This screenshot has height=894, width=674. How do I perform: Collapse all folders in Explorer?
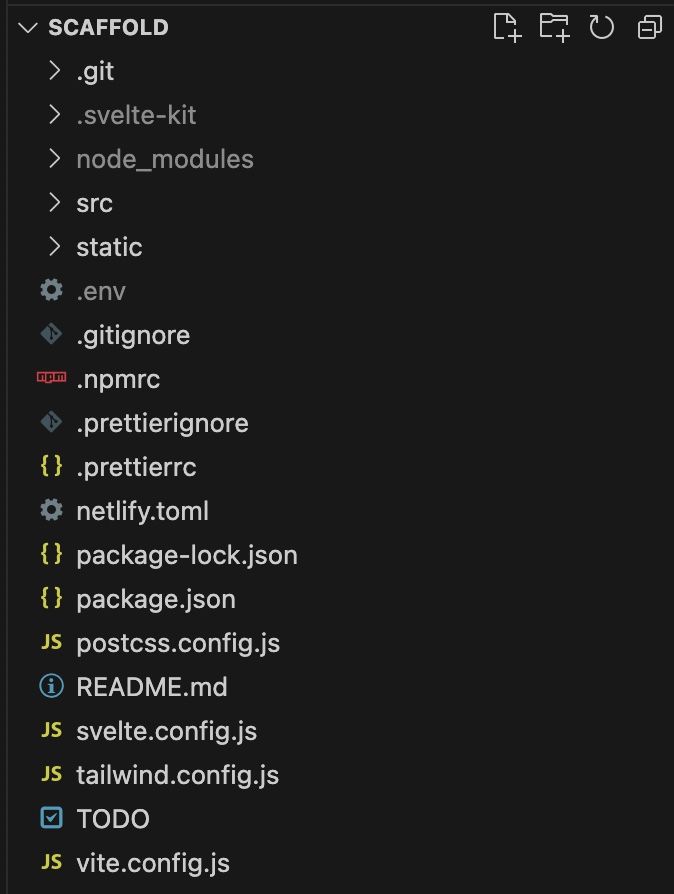pos(649,27)
